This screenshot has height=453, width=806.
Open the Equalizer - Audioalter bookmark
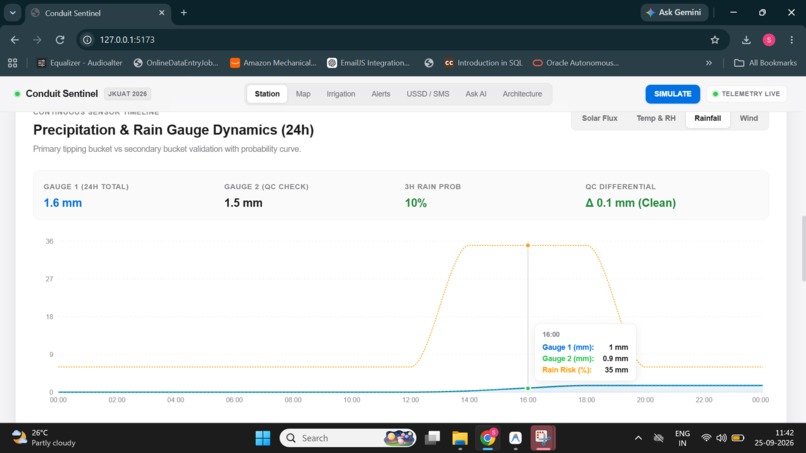(x=80, y=63)
